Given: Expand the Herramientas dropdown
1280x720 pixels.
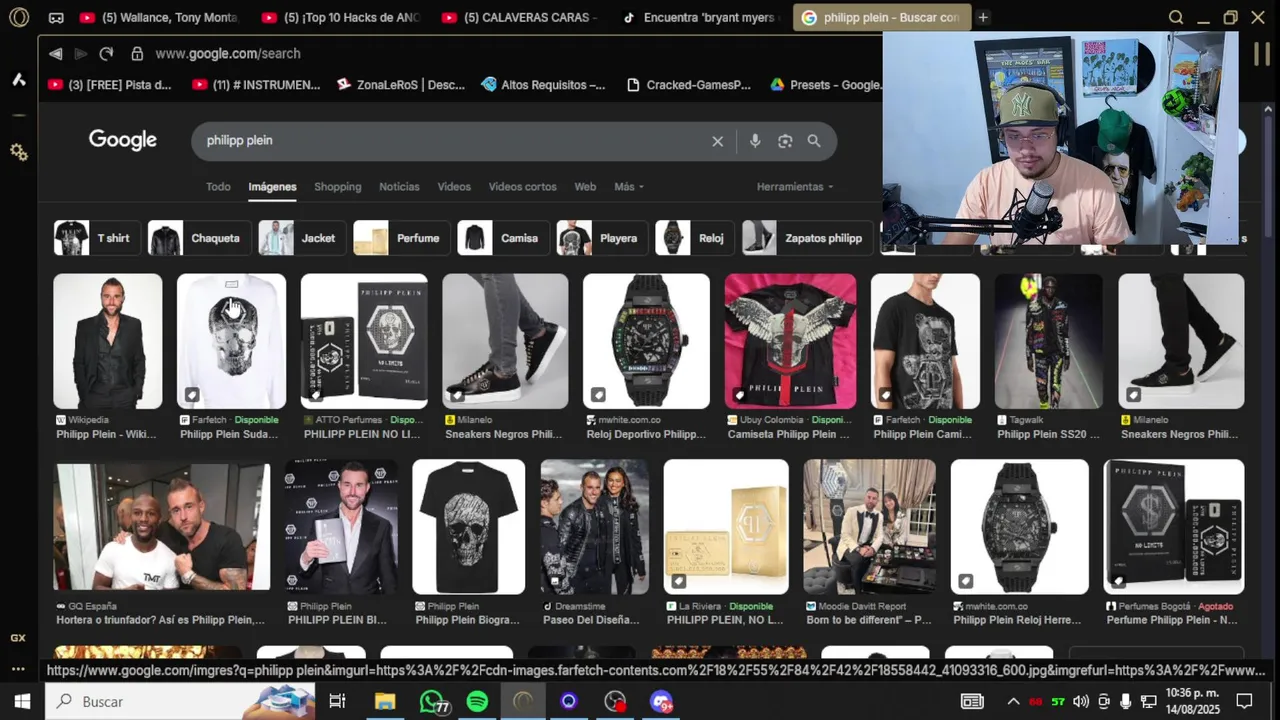Looking at the screenshot, I should (x=795, y=187).
